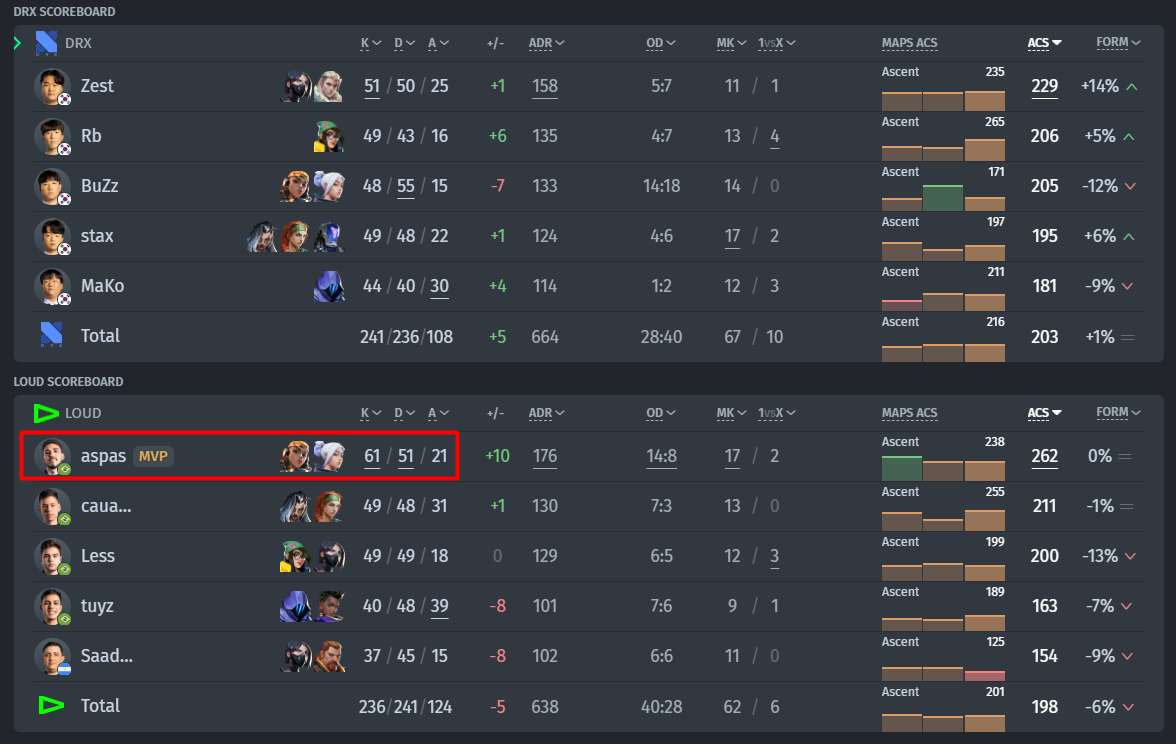The width and height of the screenshot is (1176, 744).
Task: Click aspas's green Ascent ACS bar
Action: 902,468
